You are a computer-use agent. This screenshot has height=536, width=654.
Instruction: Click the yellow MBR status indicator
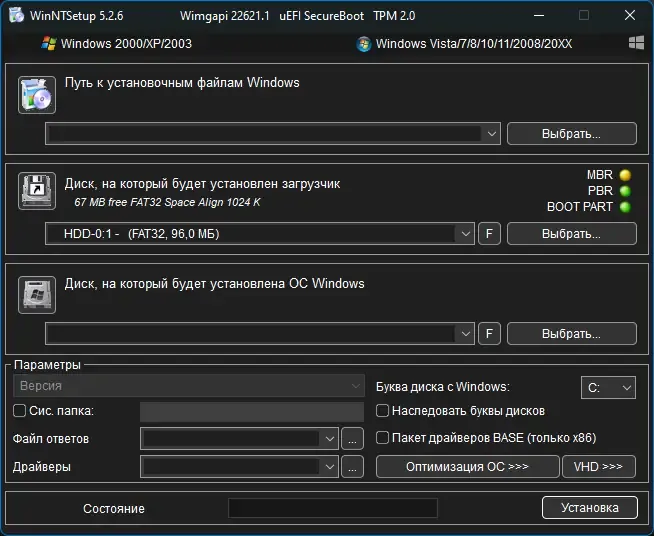625,175
